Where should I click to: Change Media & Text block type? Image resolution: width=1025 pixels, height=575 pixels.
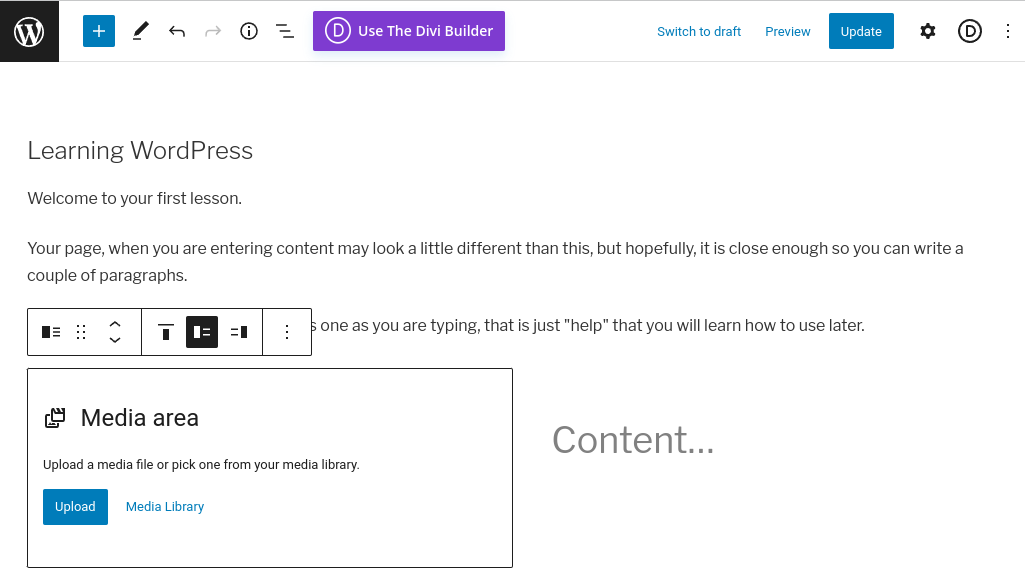pyautogui.click(x=51, y=332)
